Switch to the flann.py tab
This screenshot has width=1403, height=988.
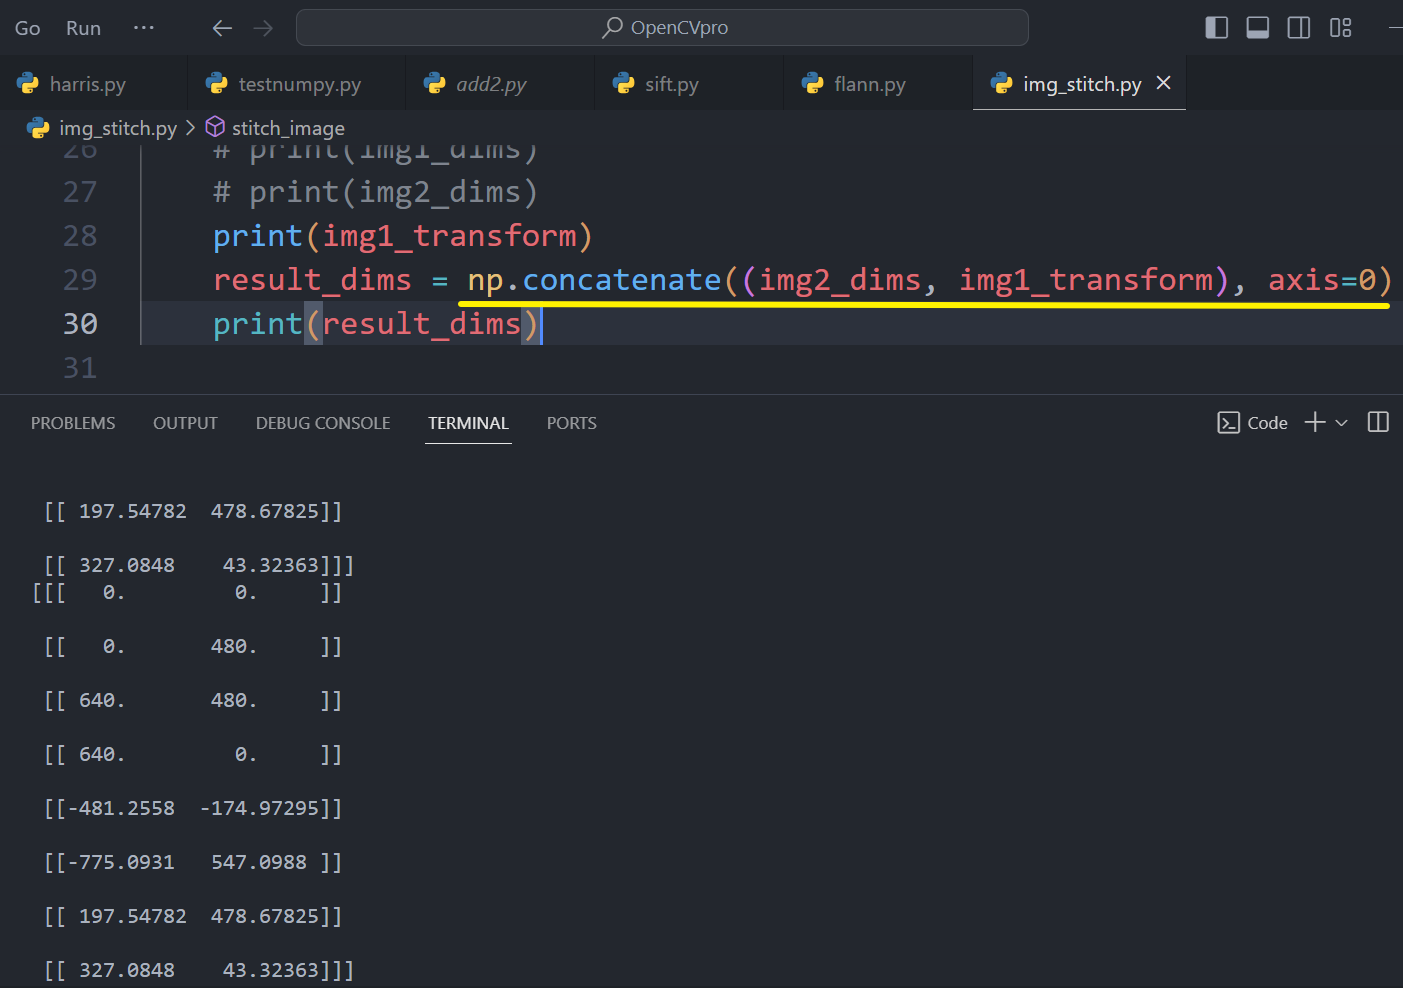[x=878, y=84]
